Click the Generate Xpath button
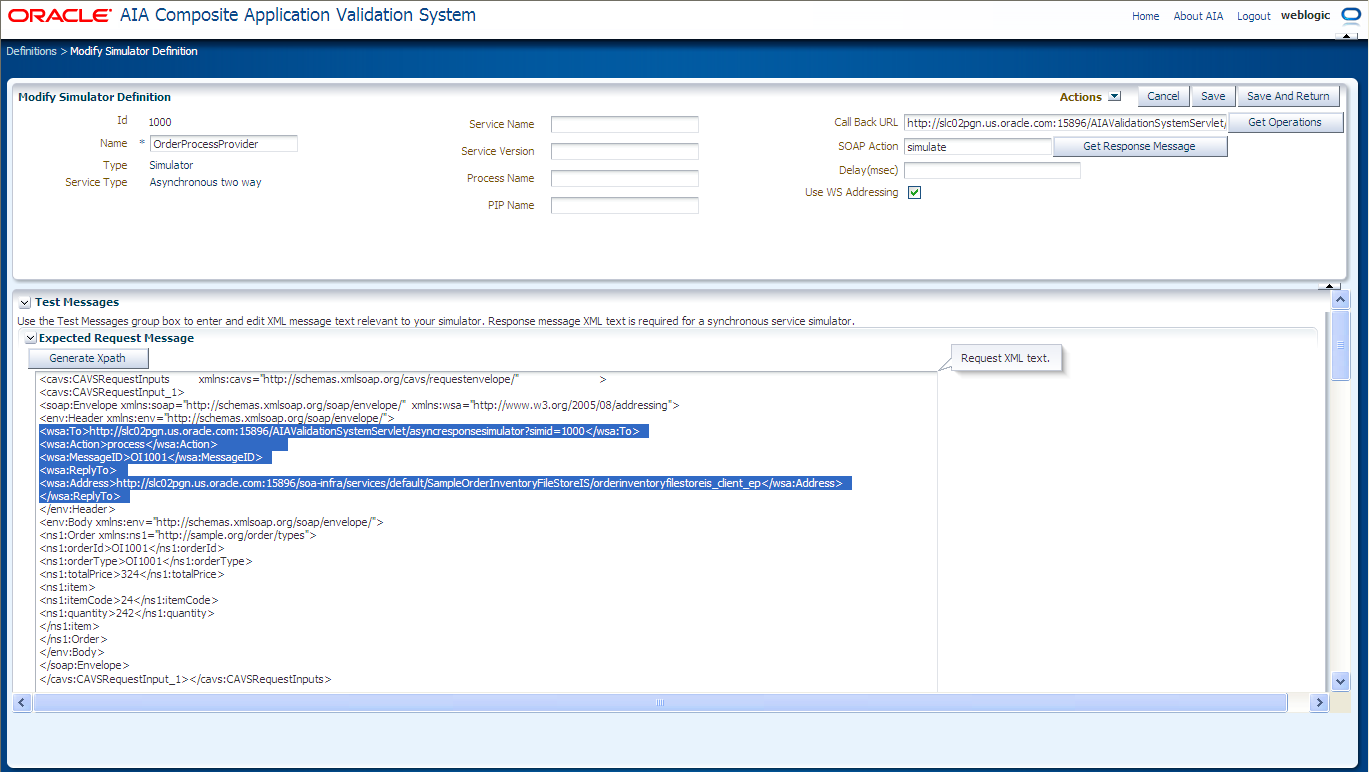 88,358
